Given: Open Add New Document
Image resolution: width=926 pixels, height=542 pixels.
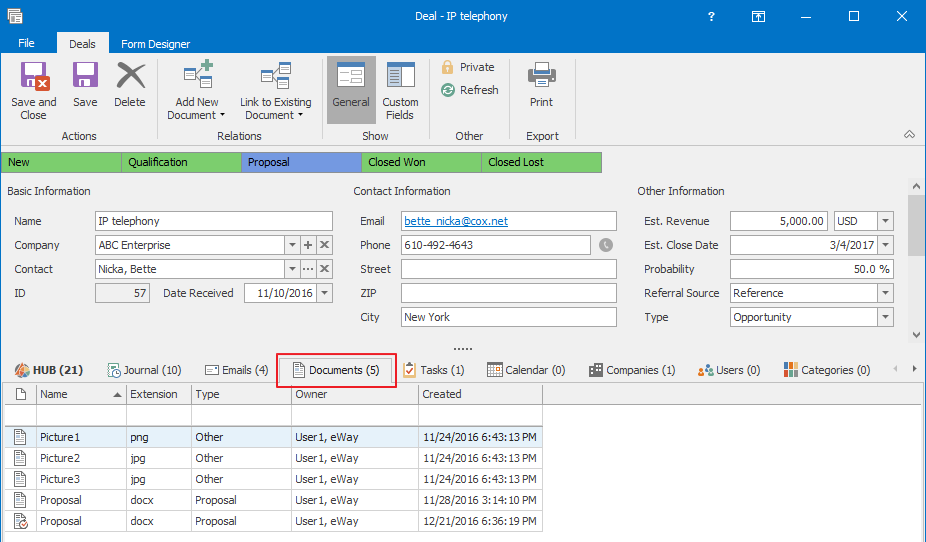Looking at the screenshot, I should click(197, 90).
